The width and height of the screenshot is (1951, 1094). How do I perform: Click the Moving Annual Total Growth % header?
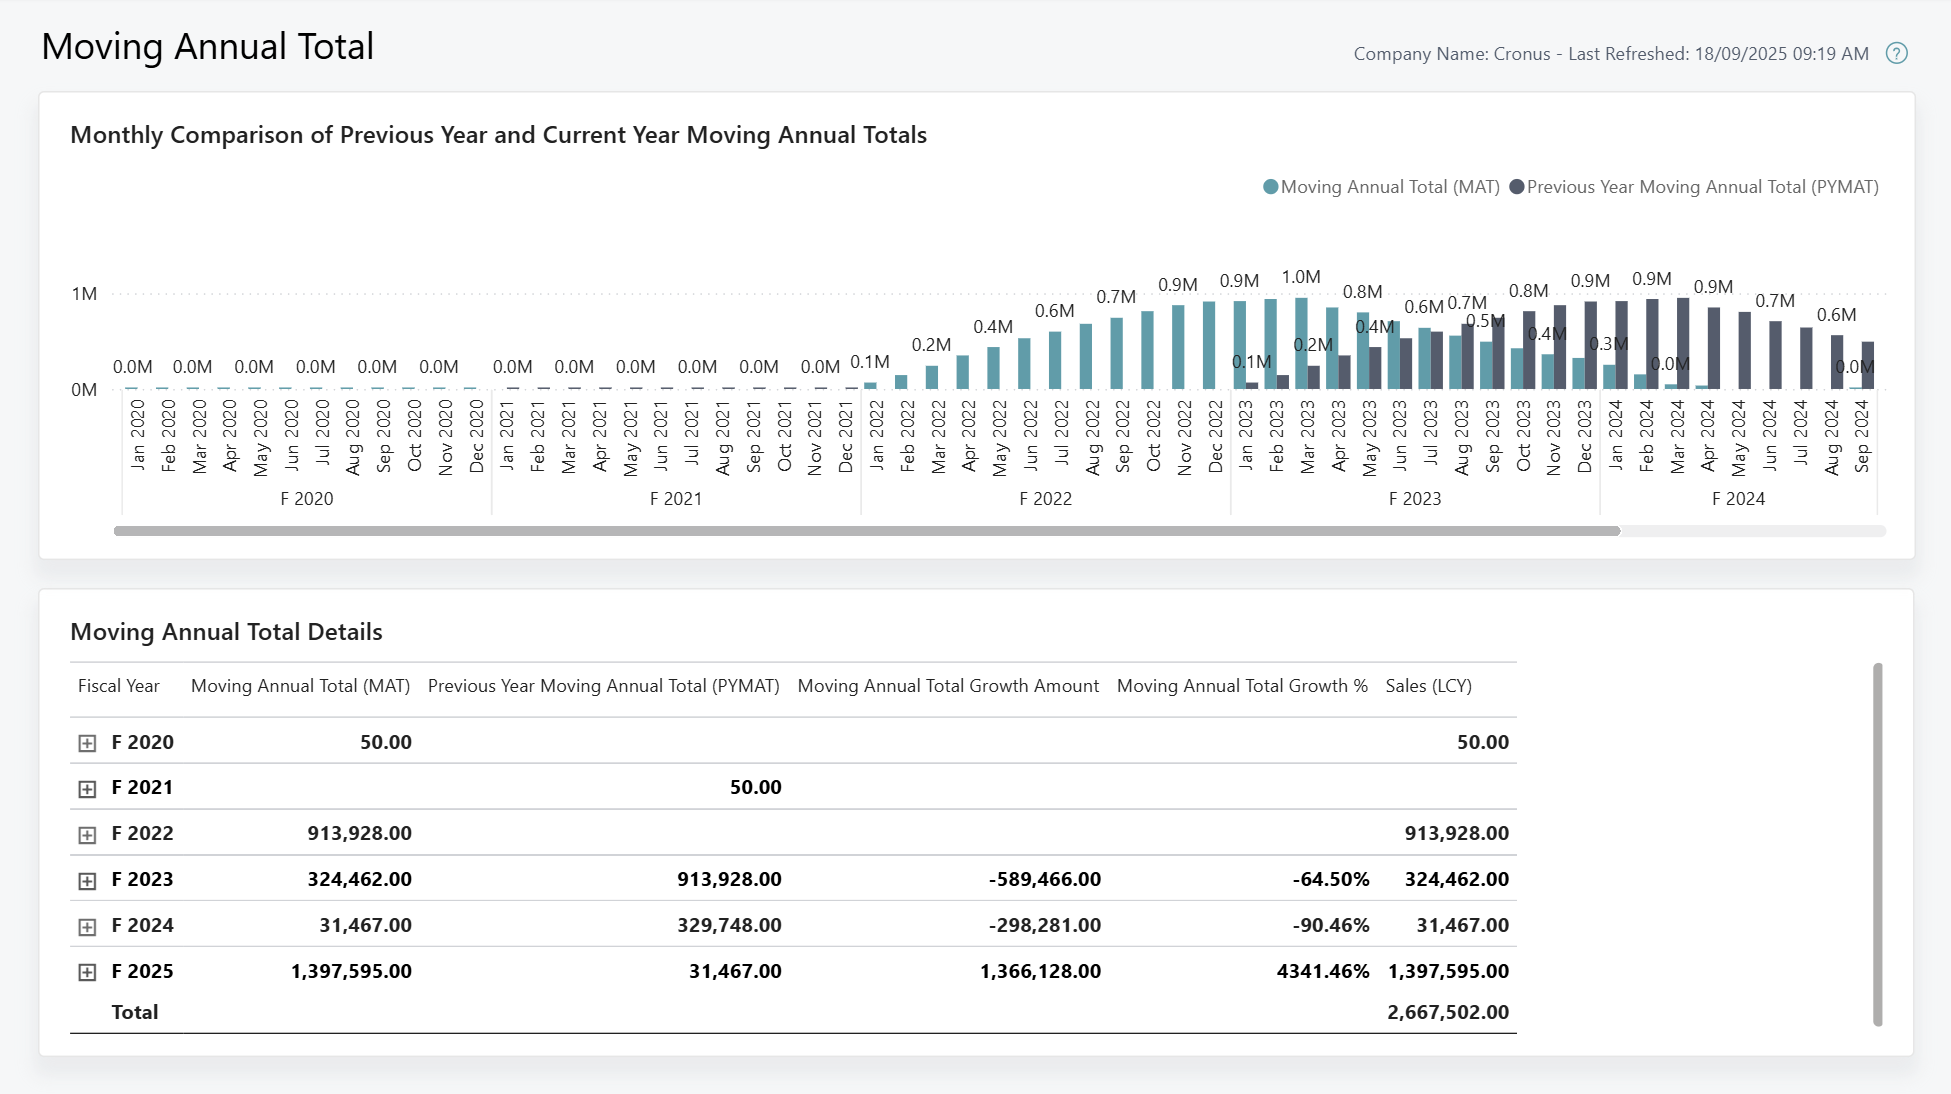[1242, 686]
